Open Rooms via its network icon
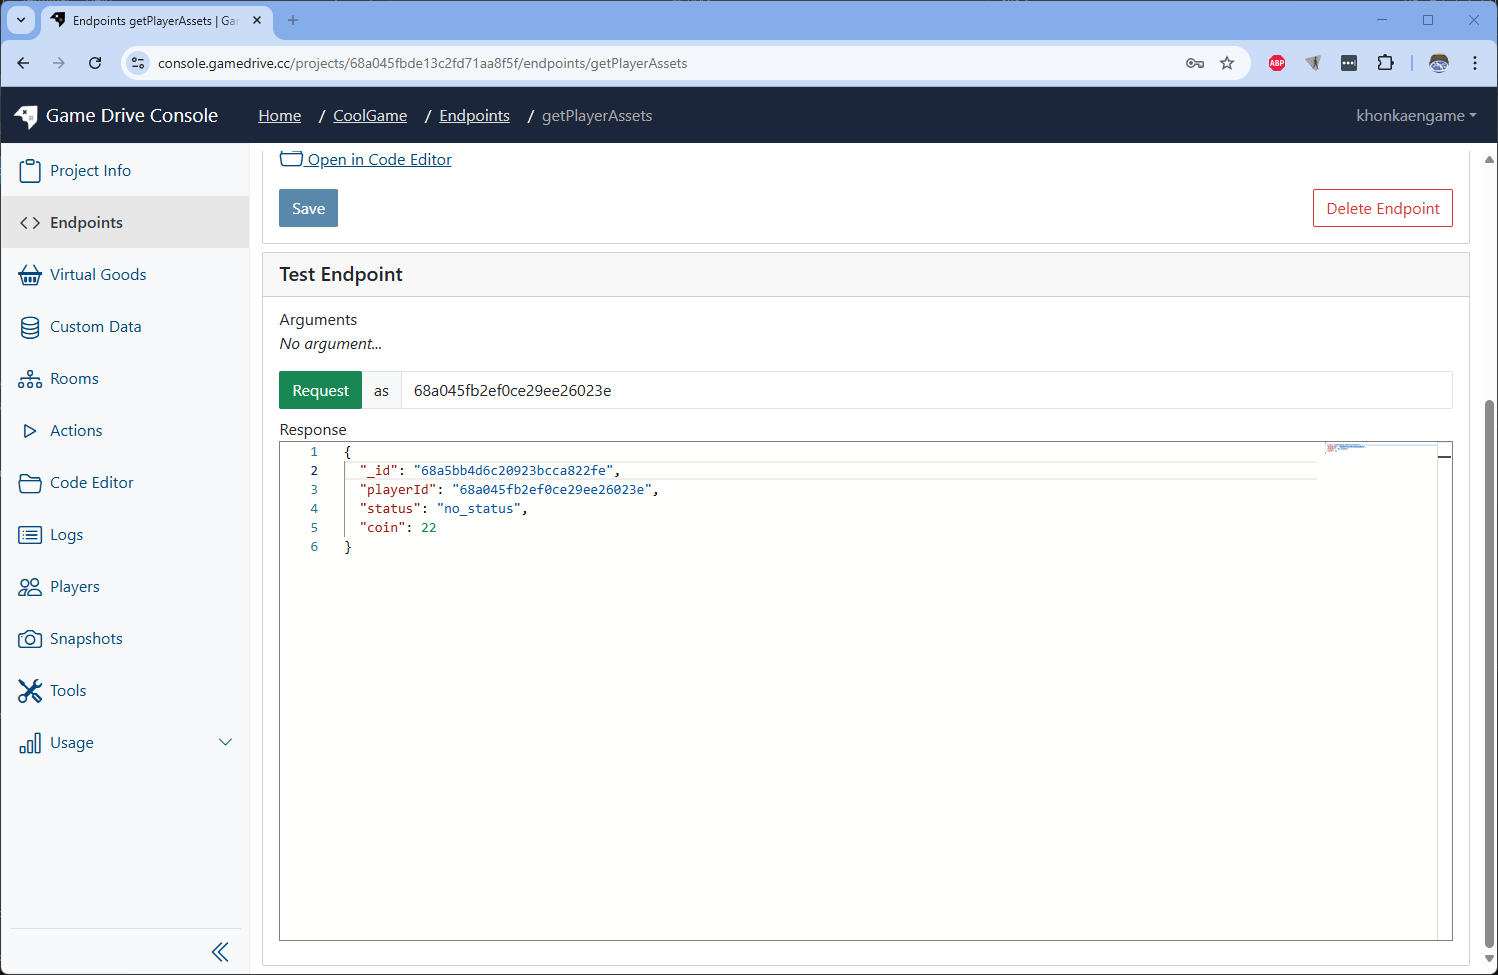Viewport: 1498px width, 975px height. tap(30, 379)
